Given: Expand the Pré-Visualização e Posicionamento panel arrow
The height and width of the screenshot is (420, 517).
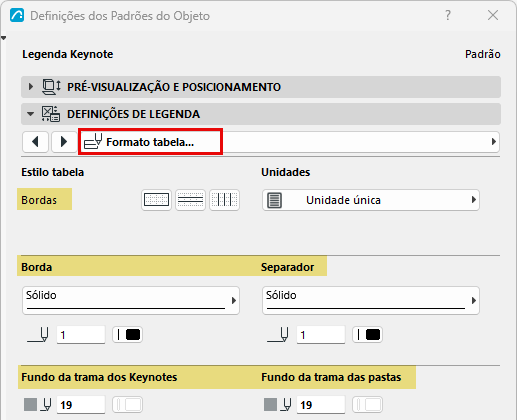Looking at the screenshot, I should [31, 87].
